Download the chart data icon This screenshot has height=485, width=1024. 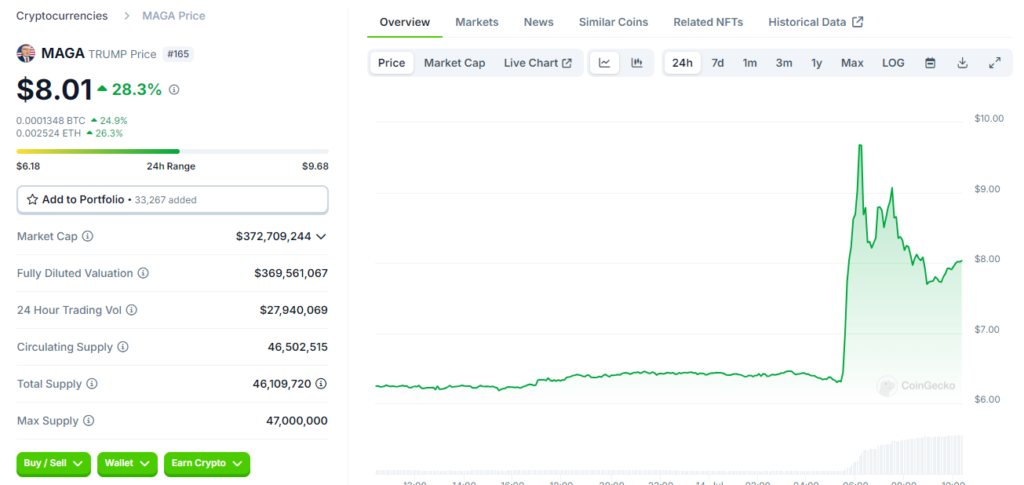[962, 63]
